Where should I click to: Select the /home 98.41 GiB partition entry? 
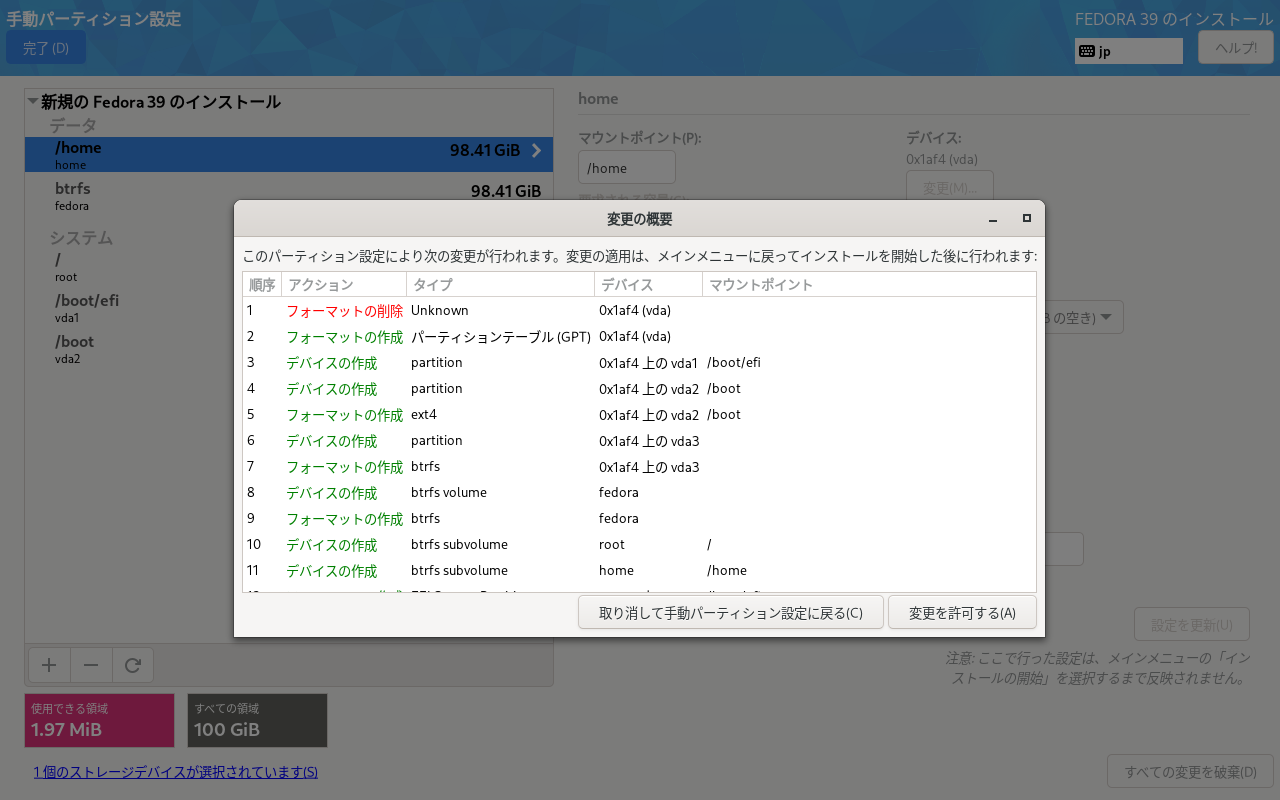289,154
